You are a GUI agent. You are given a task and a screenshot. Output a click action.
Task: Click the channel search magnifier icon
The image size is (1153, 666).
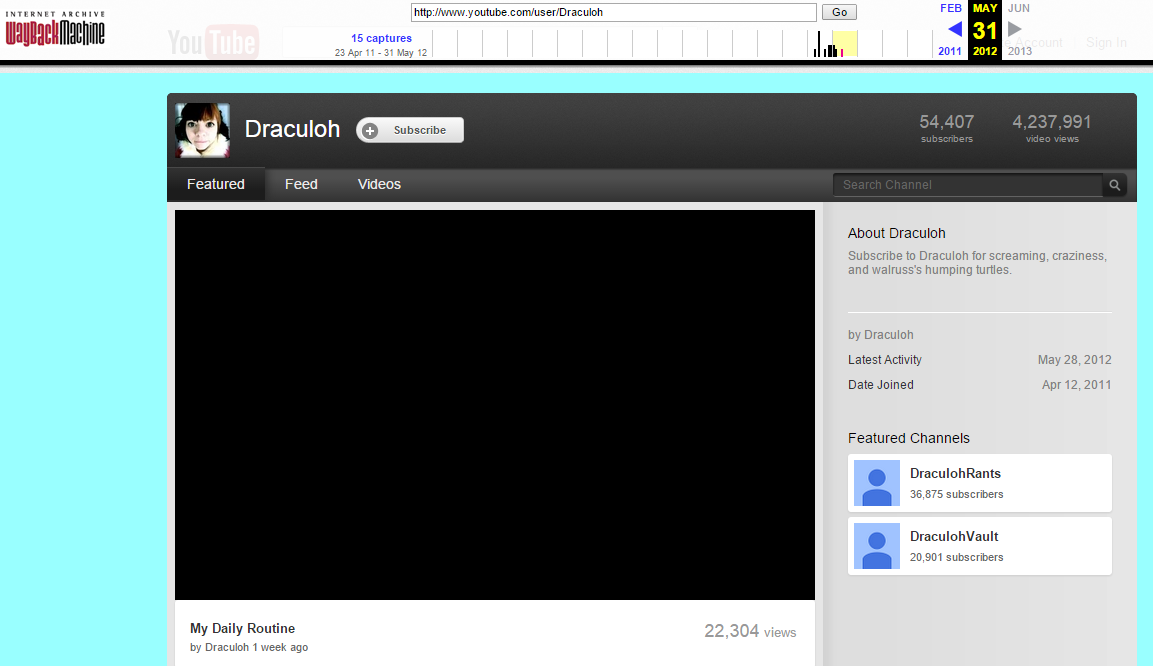click(1114, 185)
